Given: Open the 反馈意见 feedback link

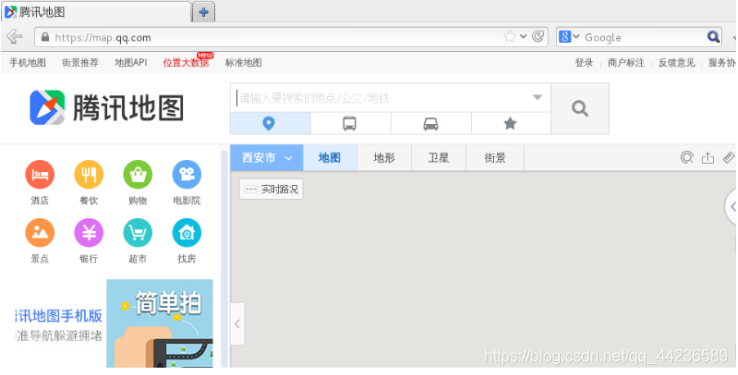Looking at the screenshot, I should (x=676, y=63).
